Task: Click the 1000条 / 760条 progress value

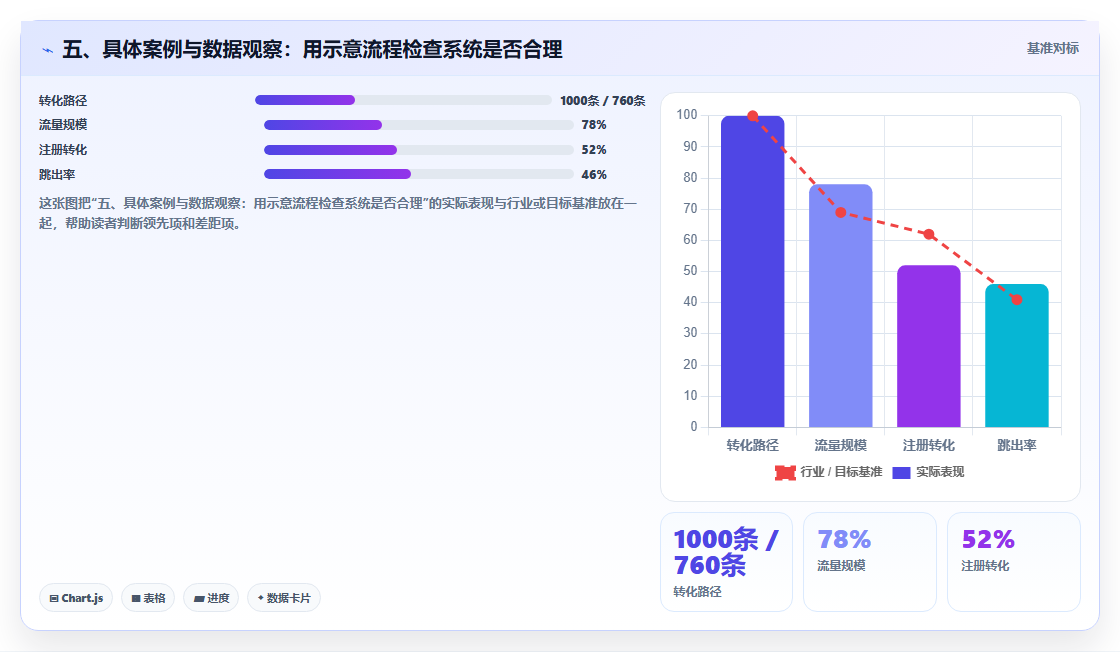Action: pos(602,101)
